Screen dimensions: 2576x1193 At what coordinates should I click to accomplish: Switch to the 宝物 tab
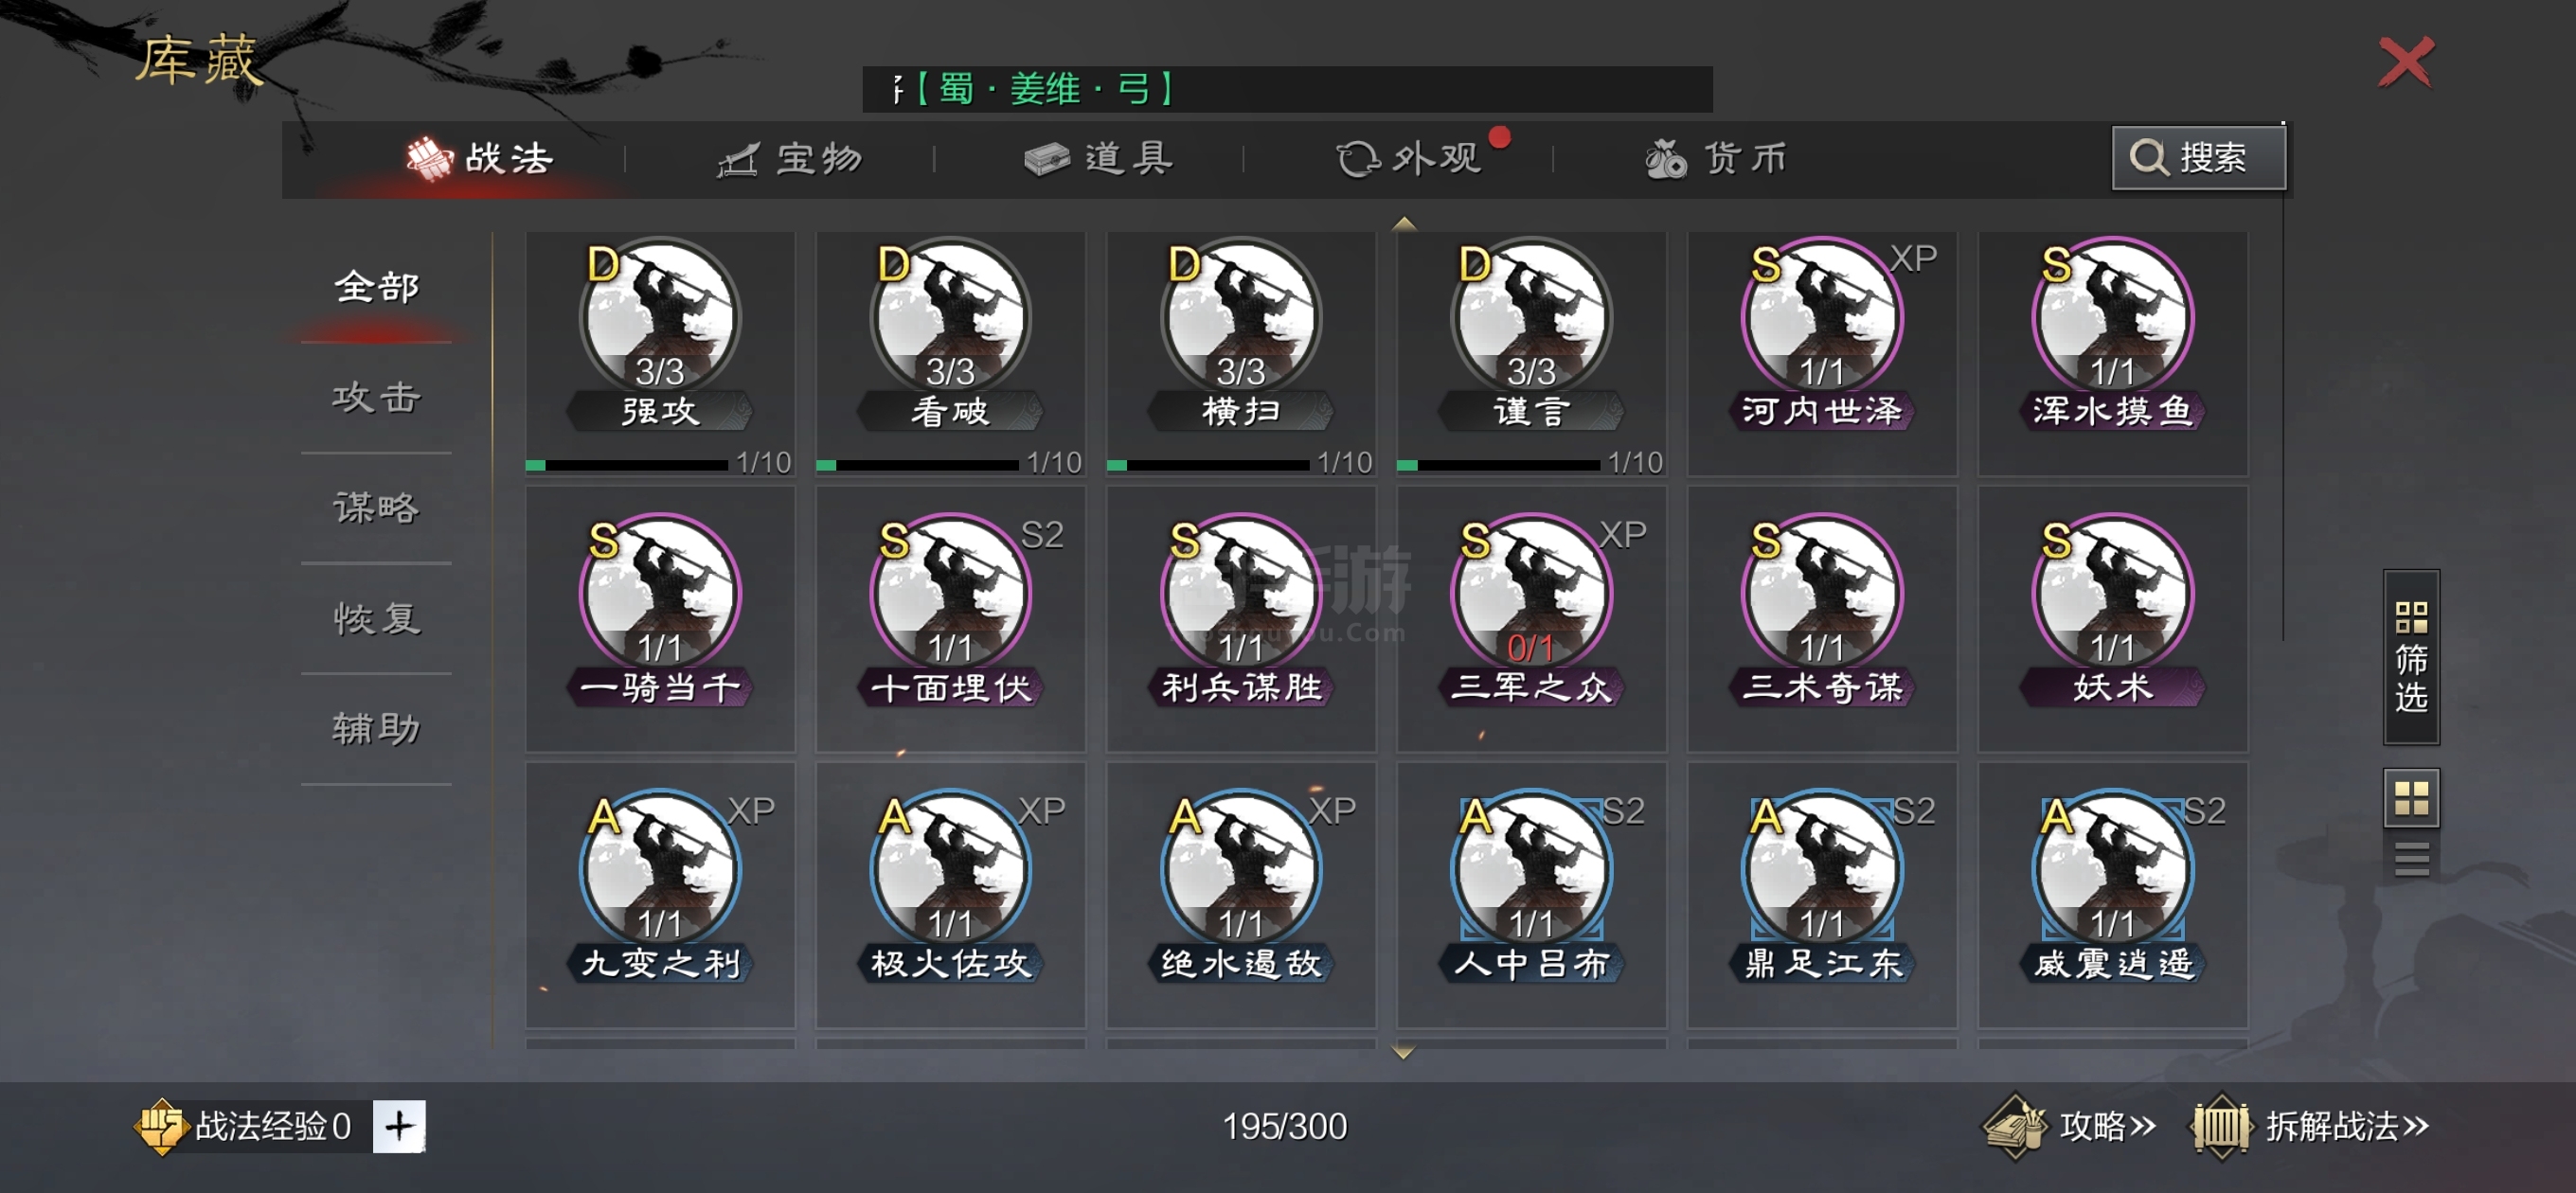[790, 158]
